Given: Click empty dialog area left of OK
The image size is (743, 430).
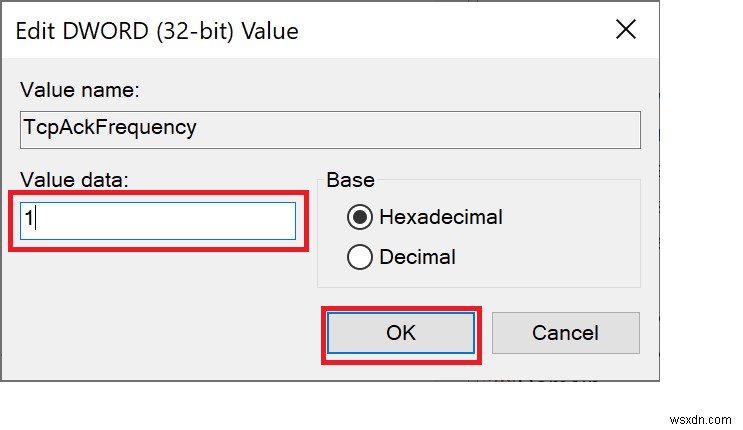Looking at the screenshot, I should pyautogui.click(x=170, y=332).
